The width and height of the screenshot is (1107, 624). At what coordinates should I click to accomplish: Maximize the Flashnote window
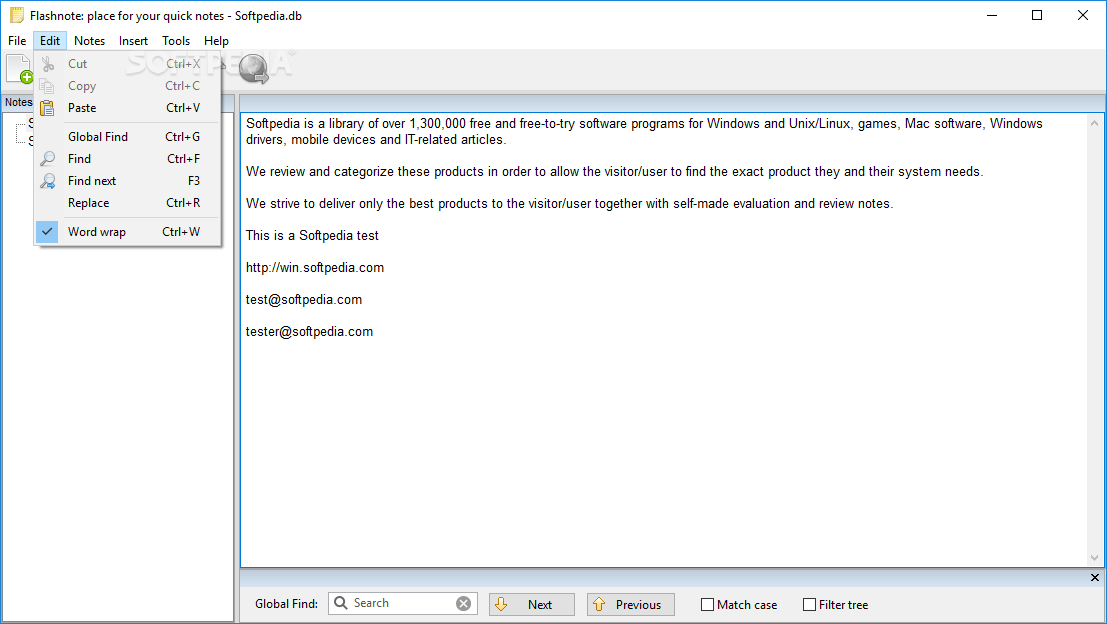(1036, 16)
